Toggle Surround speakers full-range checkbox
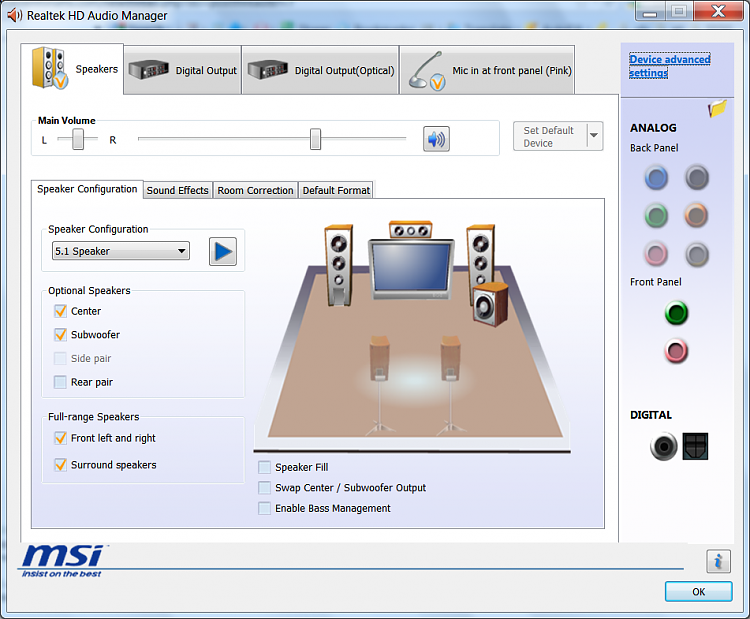Screen dimensions: 750x619 pyautogui.click(x=60, y=465)
